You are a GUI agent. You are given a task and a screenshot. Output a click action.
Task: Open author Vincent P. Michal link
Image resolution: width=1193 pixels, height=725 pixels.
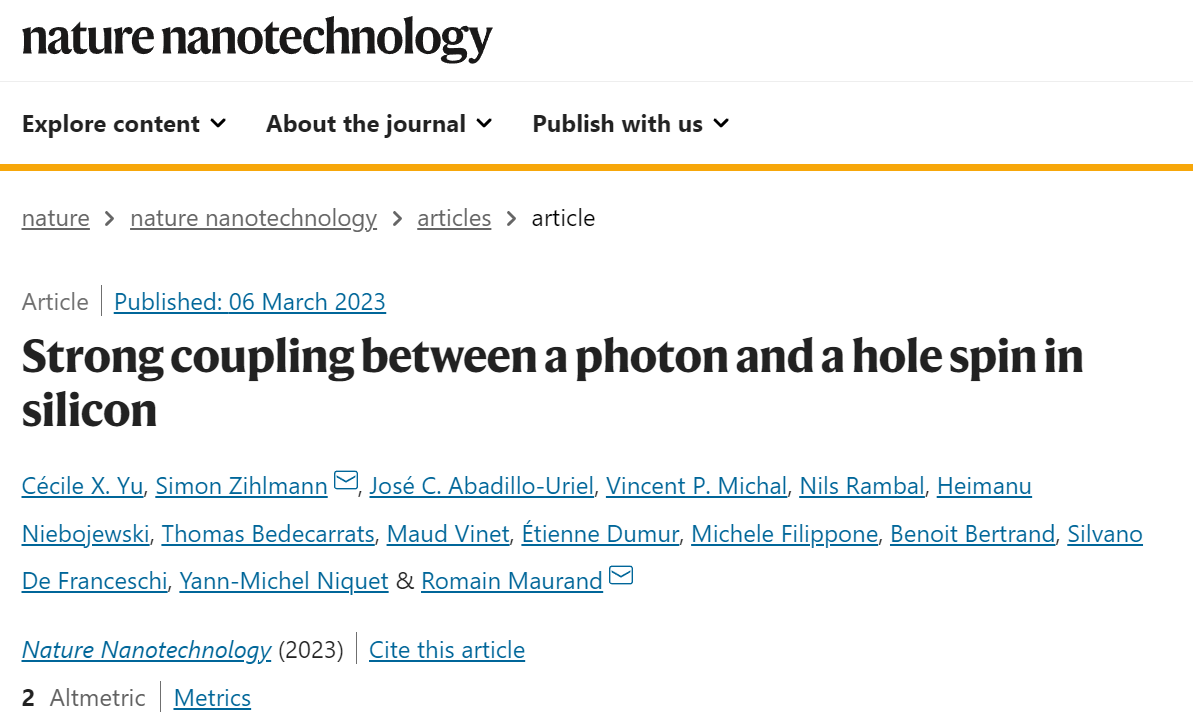click(x=696, y=486)
